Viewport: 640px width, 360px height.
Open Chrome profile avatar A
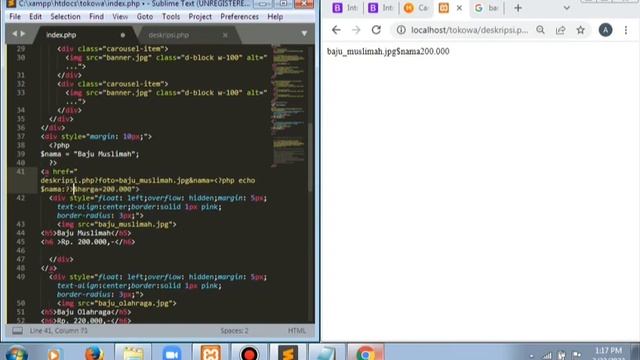coord(605,30)
